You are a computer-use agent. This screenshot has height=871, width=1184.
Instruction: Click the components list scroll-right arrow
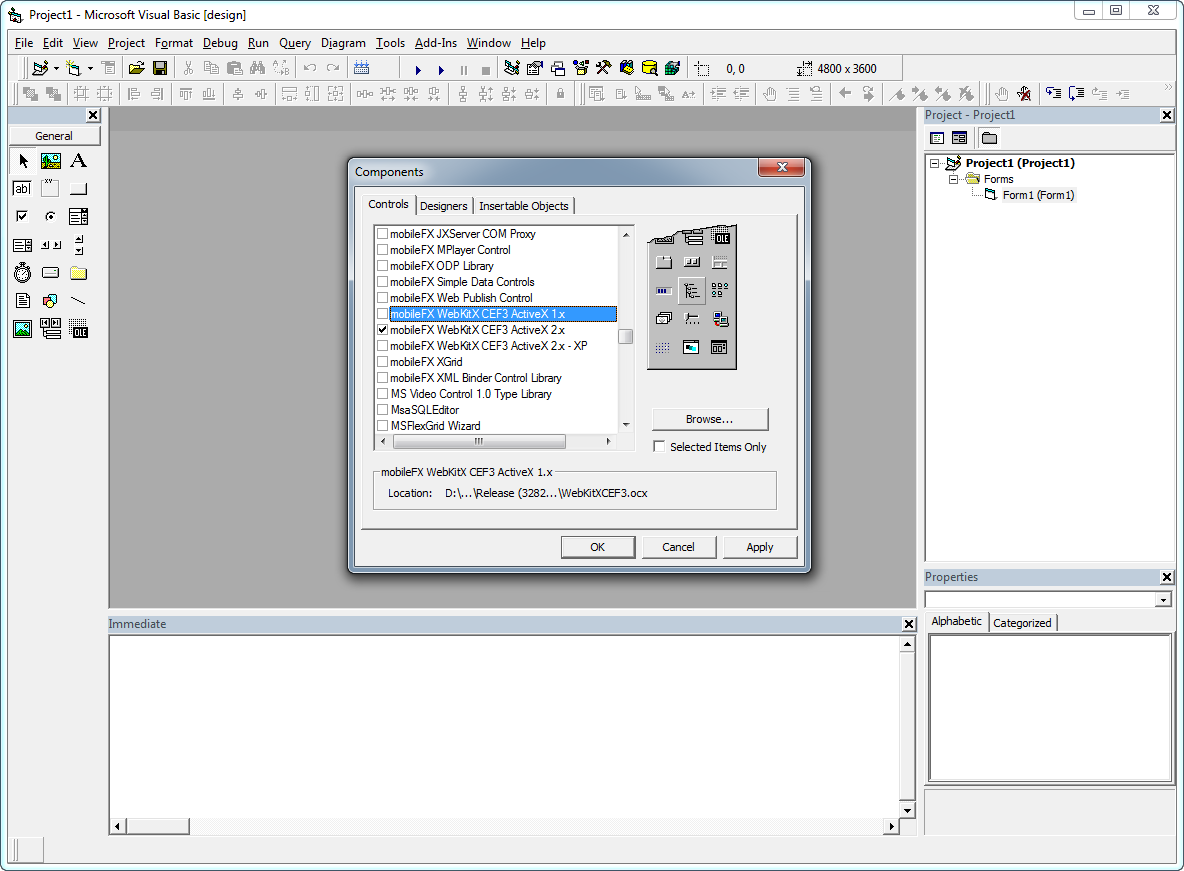click(609, 441)
